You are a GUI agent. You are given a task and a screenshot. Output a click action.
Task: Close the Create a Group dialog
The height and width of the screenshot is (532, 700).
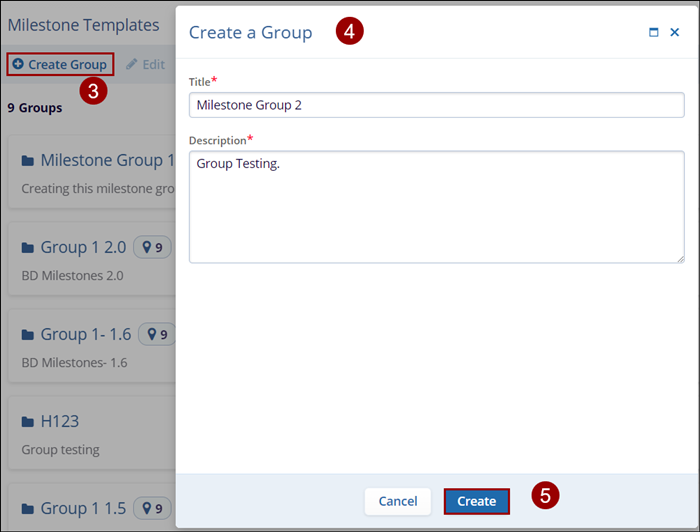675,32
